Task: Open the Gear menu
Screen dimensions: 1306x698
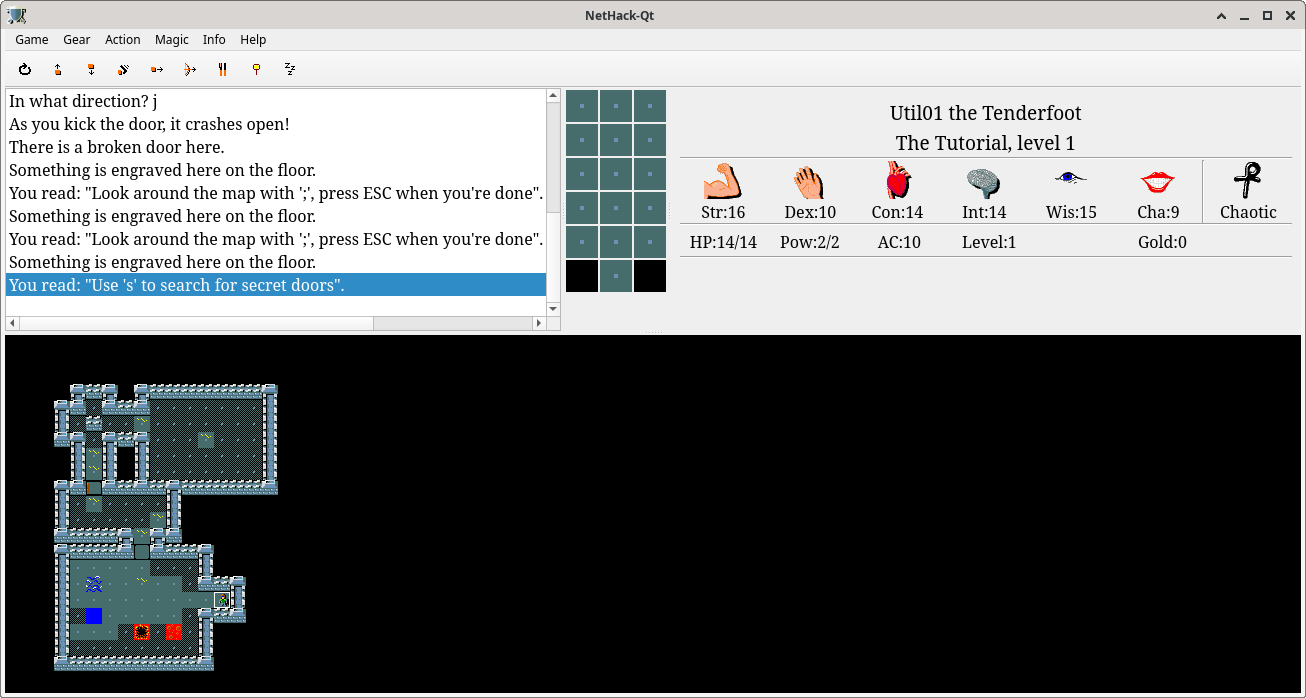Action: click(x=77, y=40)
